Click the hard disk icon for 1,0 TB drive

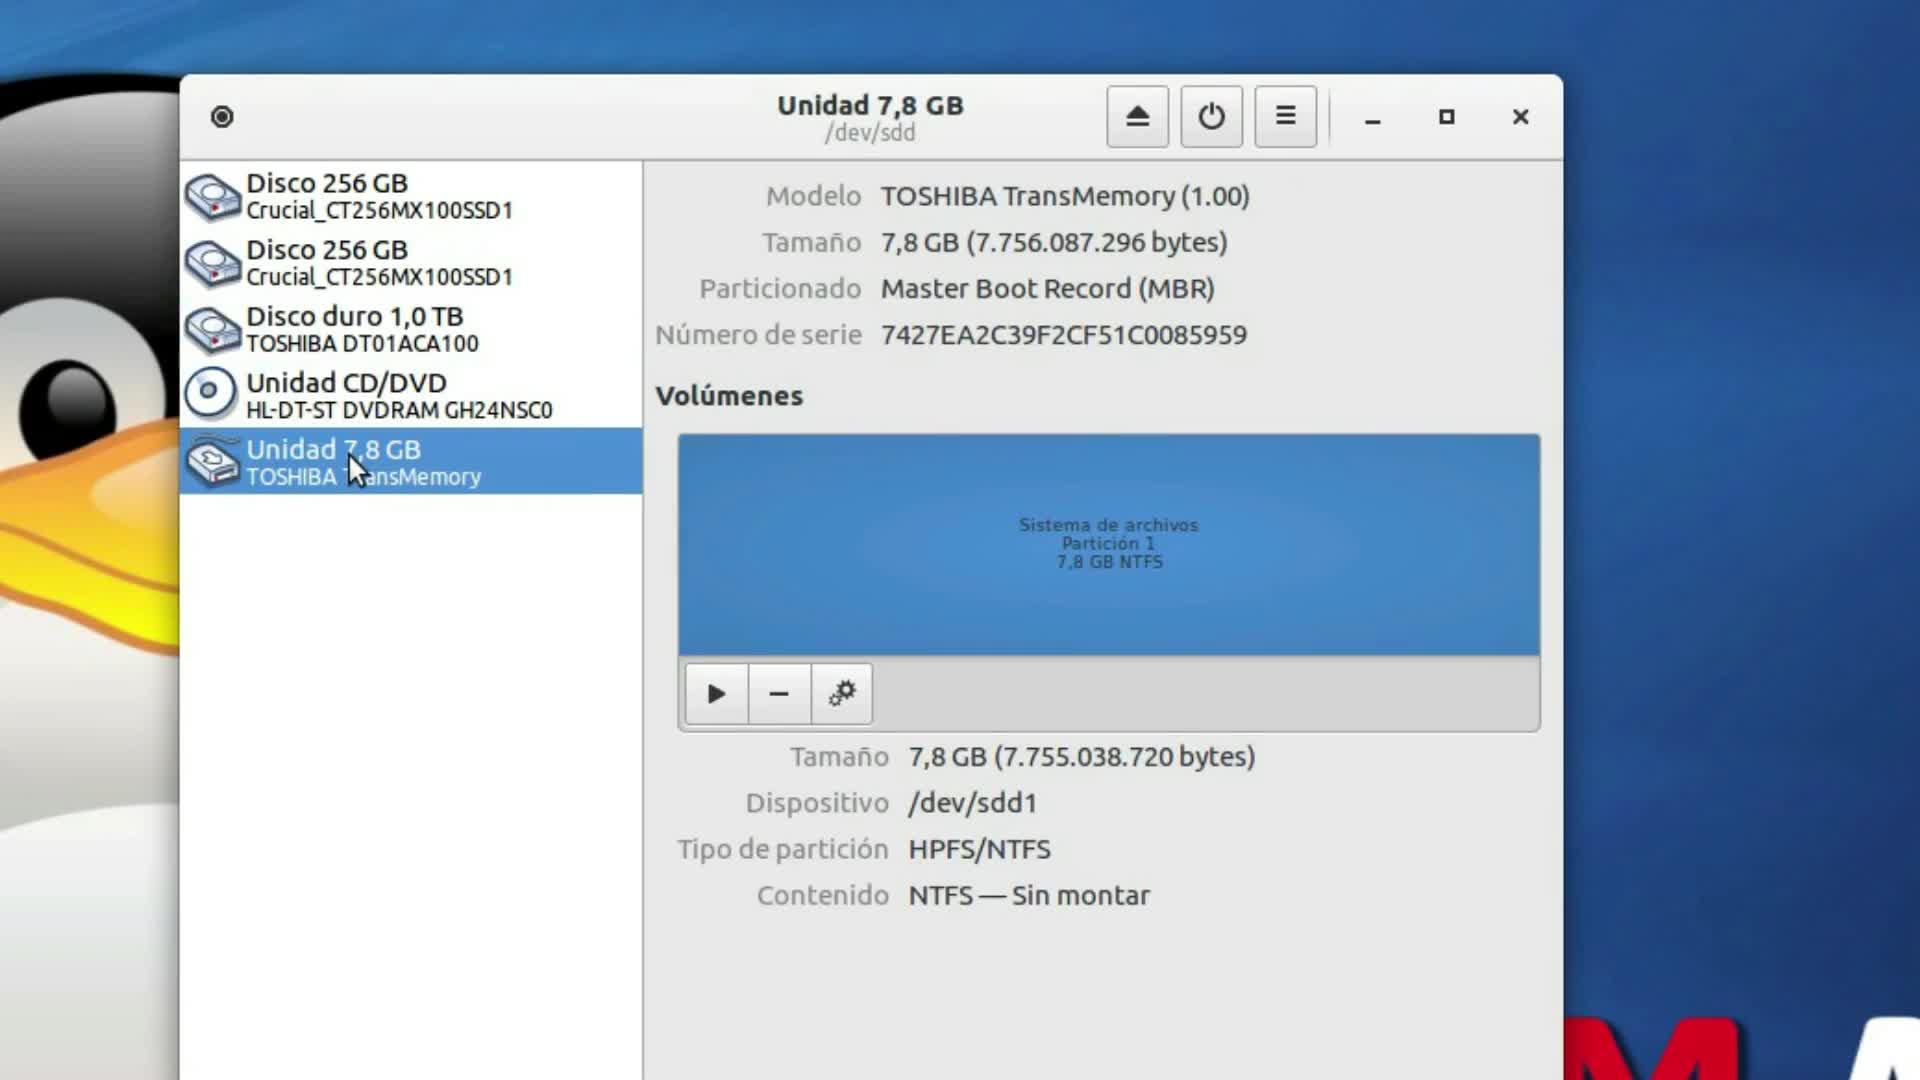pos(213,329)
